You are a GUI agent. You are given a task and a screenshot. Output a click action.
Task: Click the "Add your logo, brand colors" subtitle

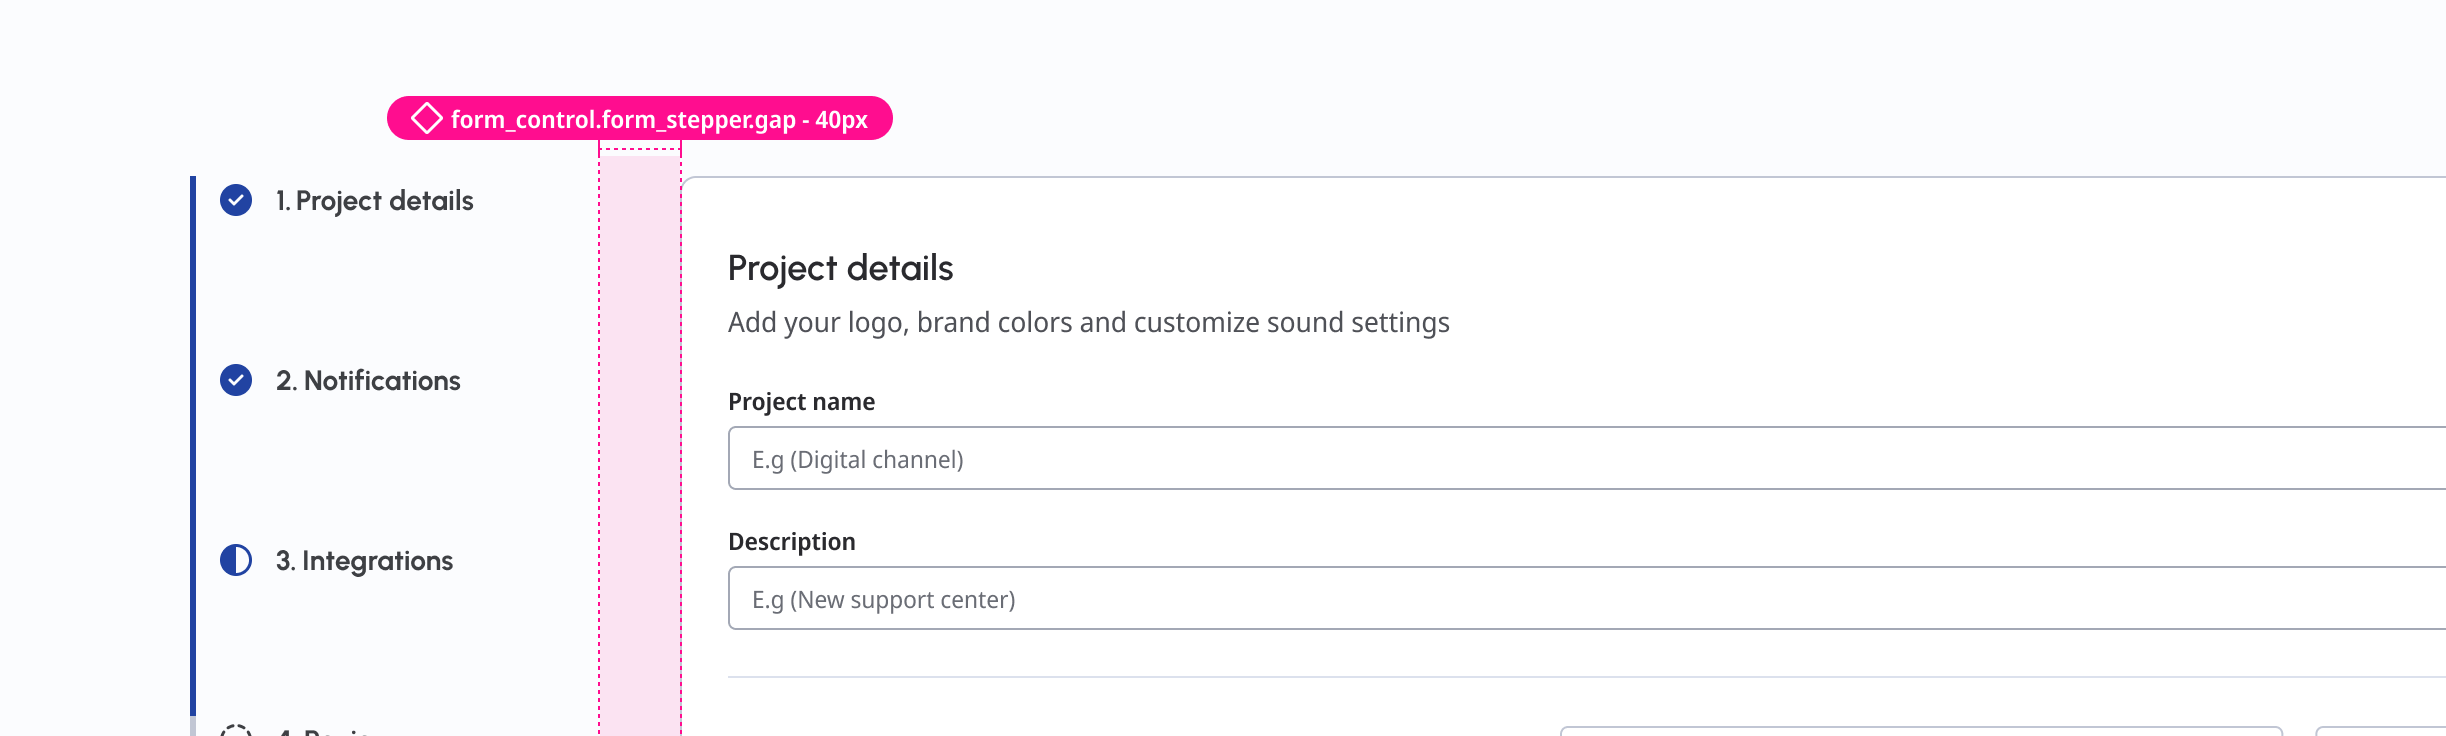point(1088,323)
